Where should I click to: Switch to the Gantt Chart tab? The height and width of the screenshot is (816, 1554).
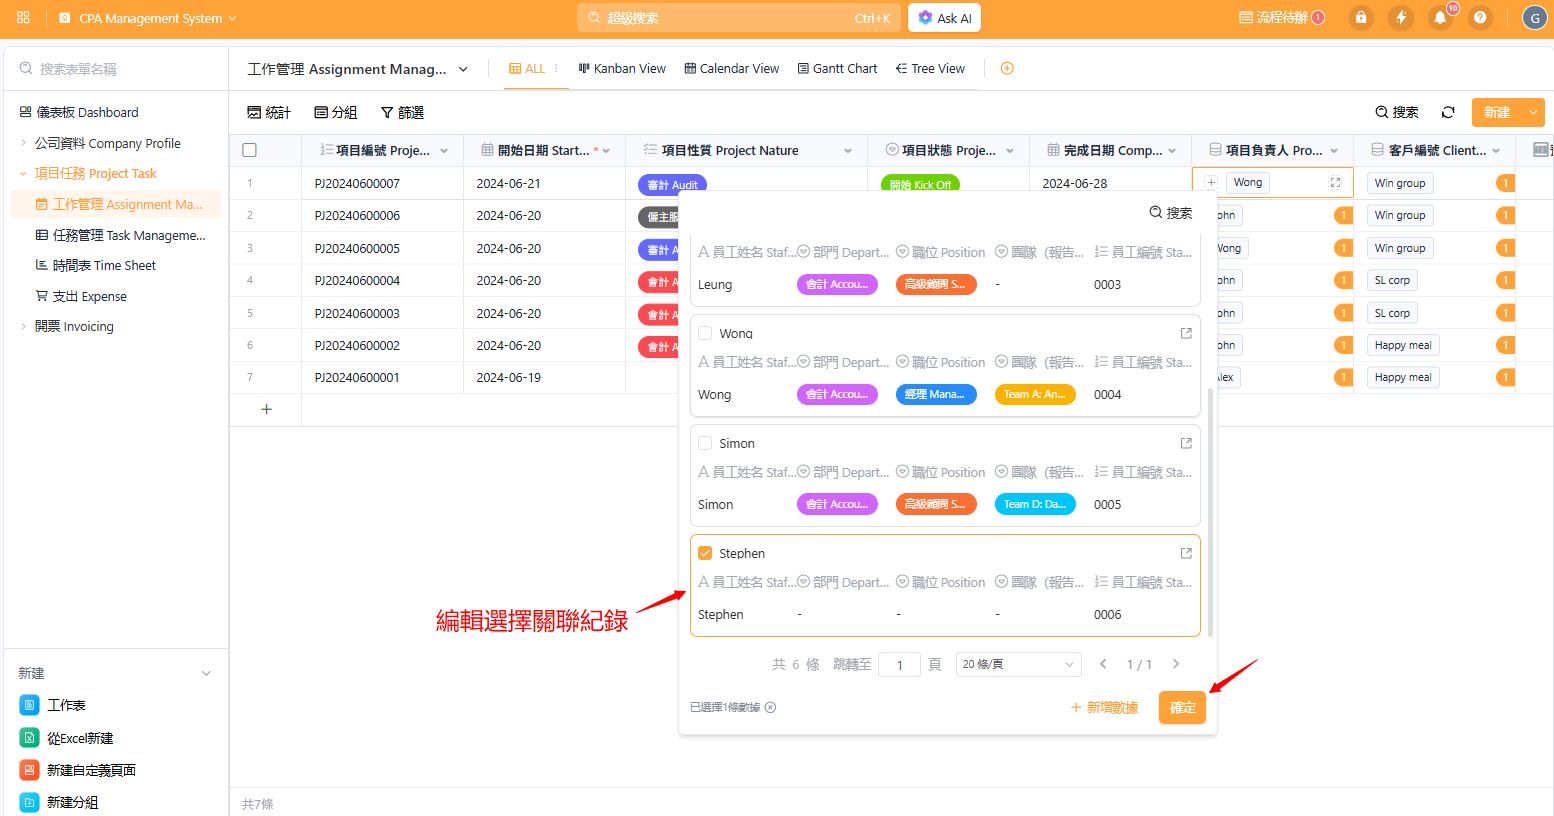click(x=837, y=69)
